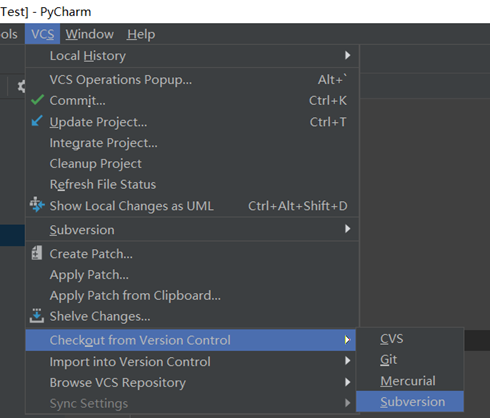Expand Import into Version Control arrow
This screenshot has width=490, height=418.
(348, 361)
